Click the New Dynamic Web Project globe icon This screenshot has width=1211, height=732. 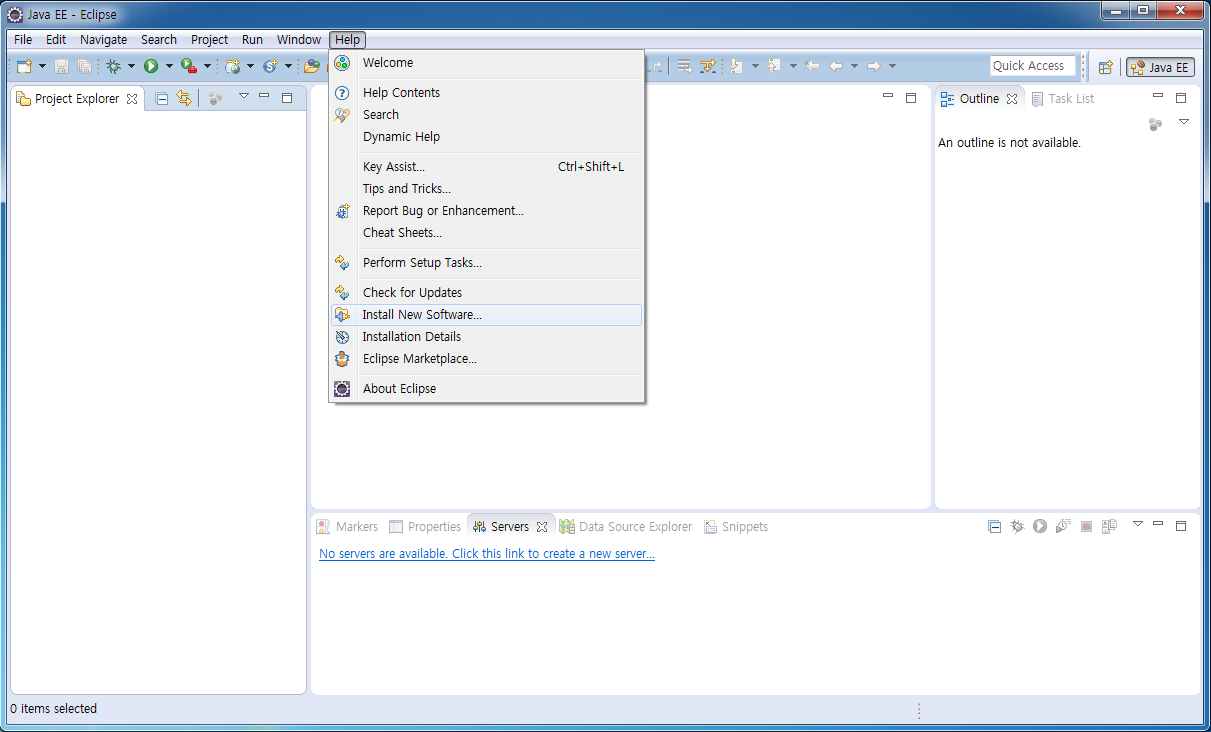coord(232,66)
